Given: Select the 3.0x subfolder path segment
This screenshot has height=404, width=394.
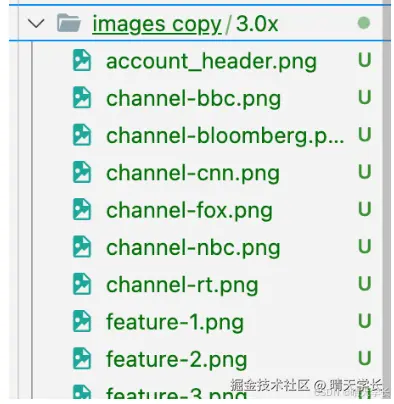Looking at the screenshot, I should pyautogui.click(x=257, y=24).
